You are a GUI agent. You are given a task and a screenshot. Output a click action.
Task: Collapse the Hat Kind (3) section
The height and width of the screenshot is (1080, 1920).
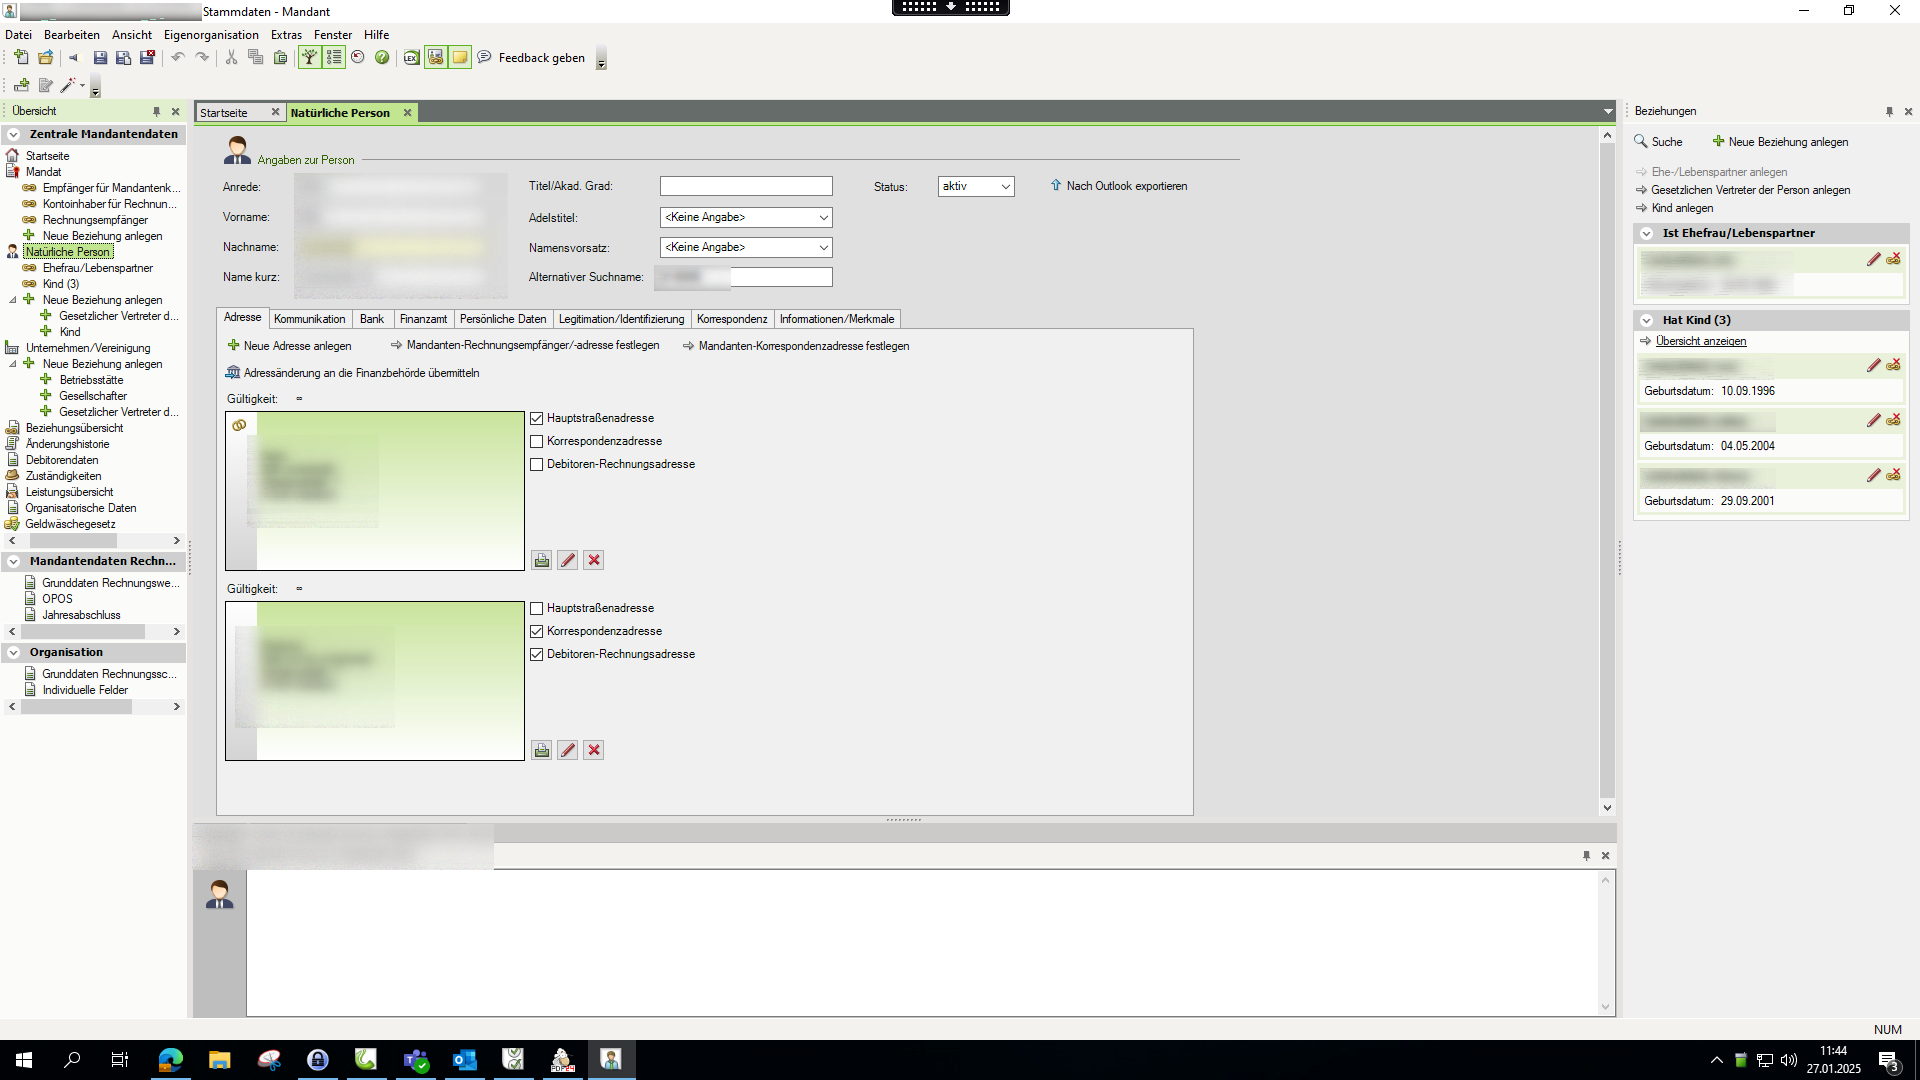pos(1646,320)
